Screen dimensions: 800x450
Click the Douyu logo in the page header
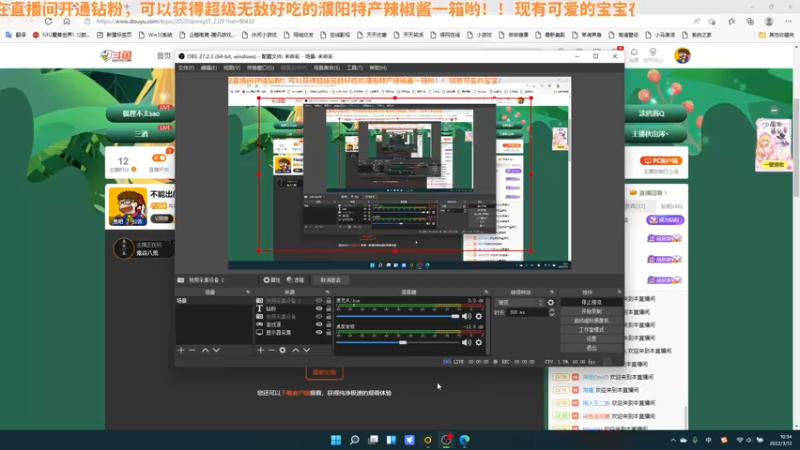(116, 56)
